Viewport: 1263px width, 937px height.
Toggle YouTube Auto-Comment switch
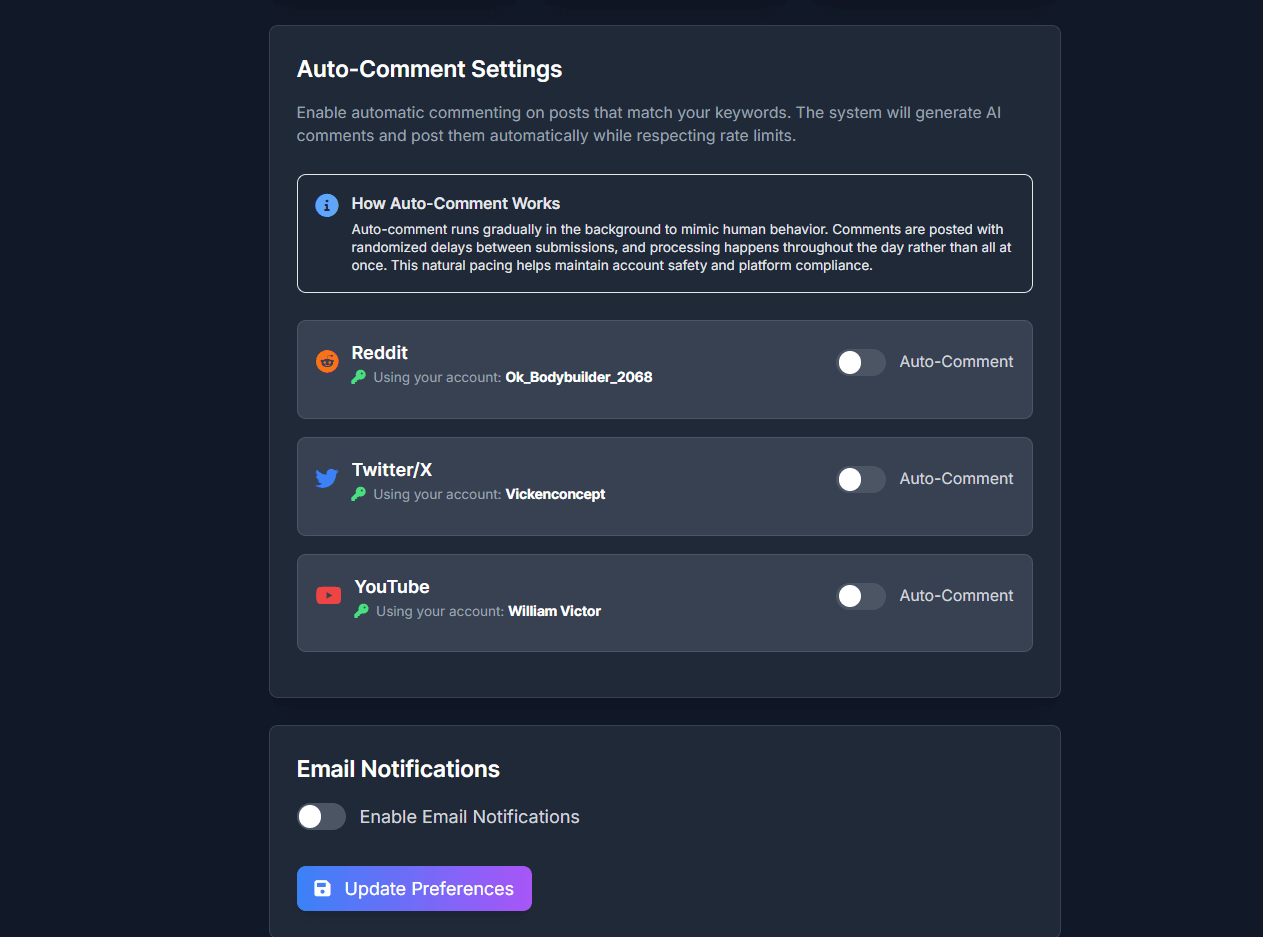(861, 596)
